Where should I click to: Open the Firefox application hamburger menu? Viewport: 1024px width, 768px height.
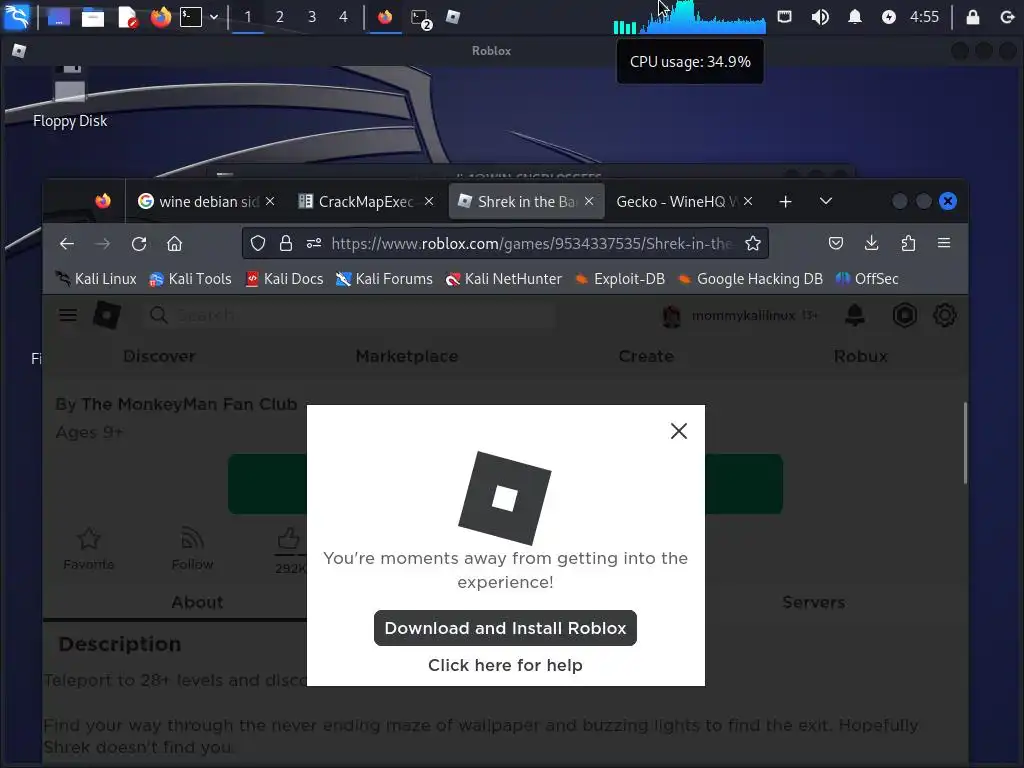pyautogui.click(x=944, y=244)
